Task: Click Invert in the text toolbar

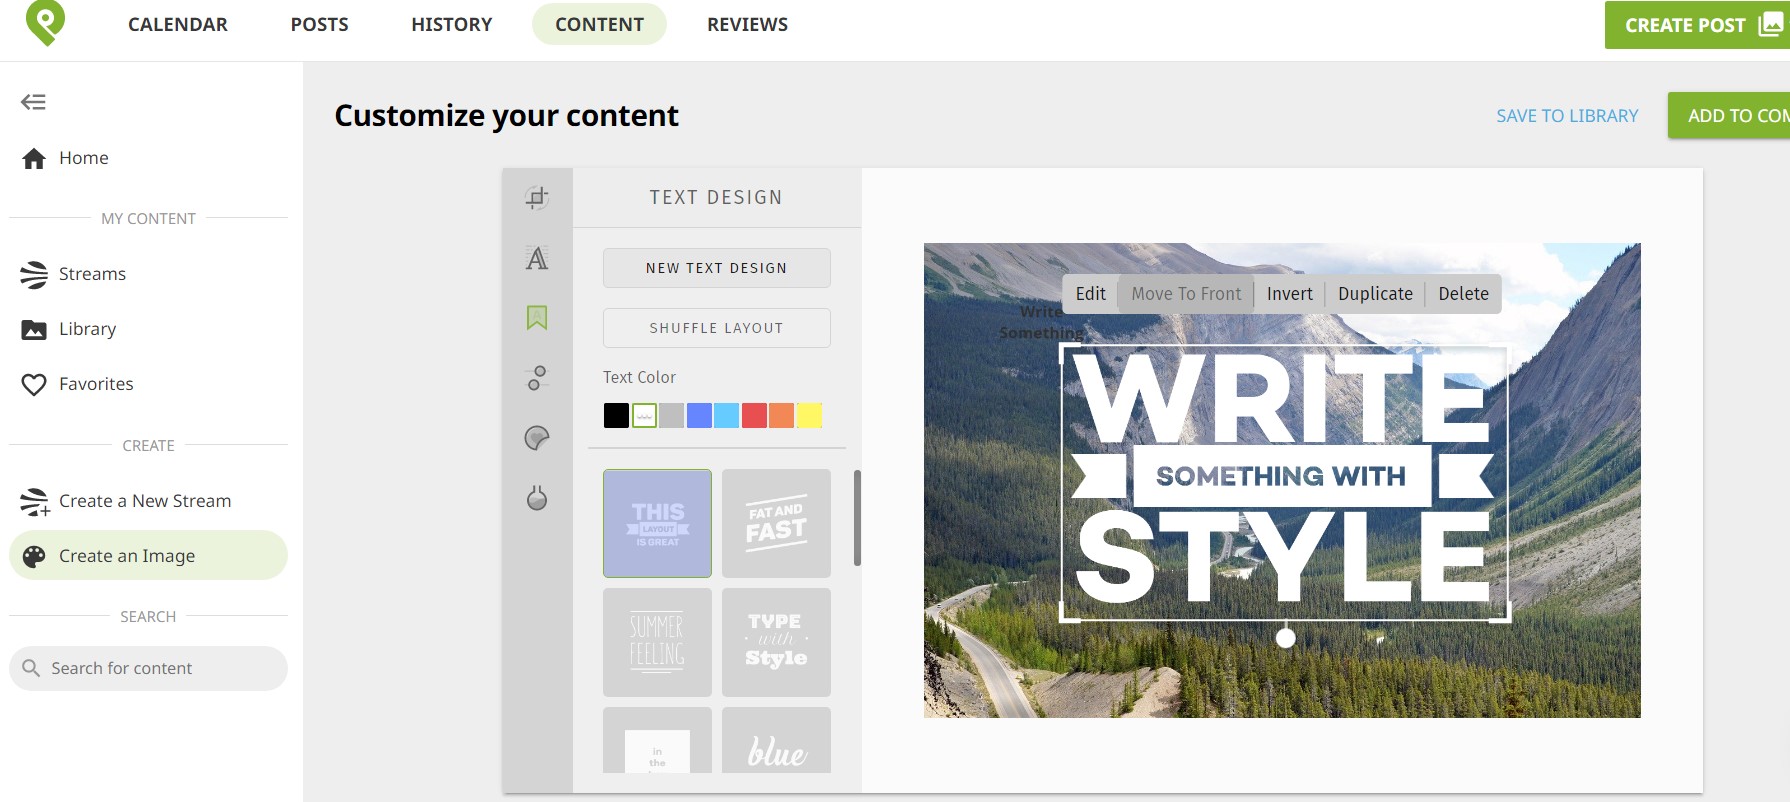Action: click(x=1289, y=294)
